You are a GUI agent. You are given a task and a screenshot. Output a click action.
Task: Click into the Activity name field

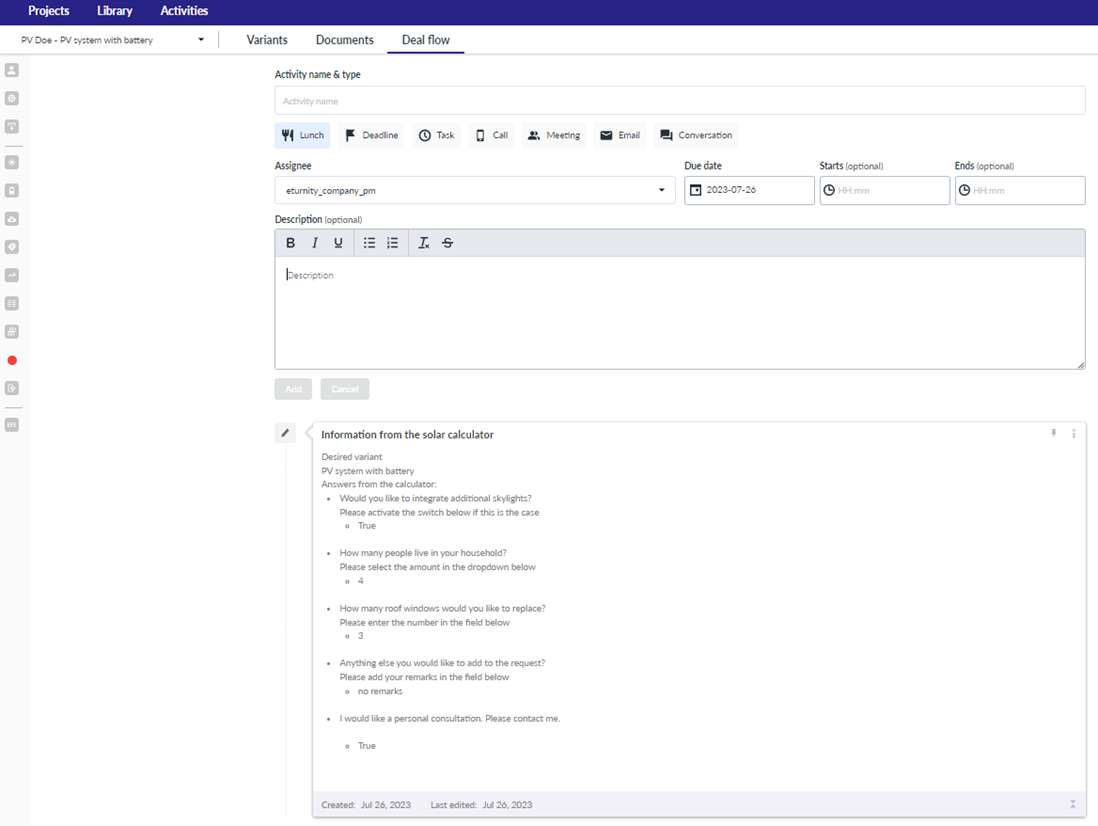click(x=679, y=101)
